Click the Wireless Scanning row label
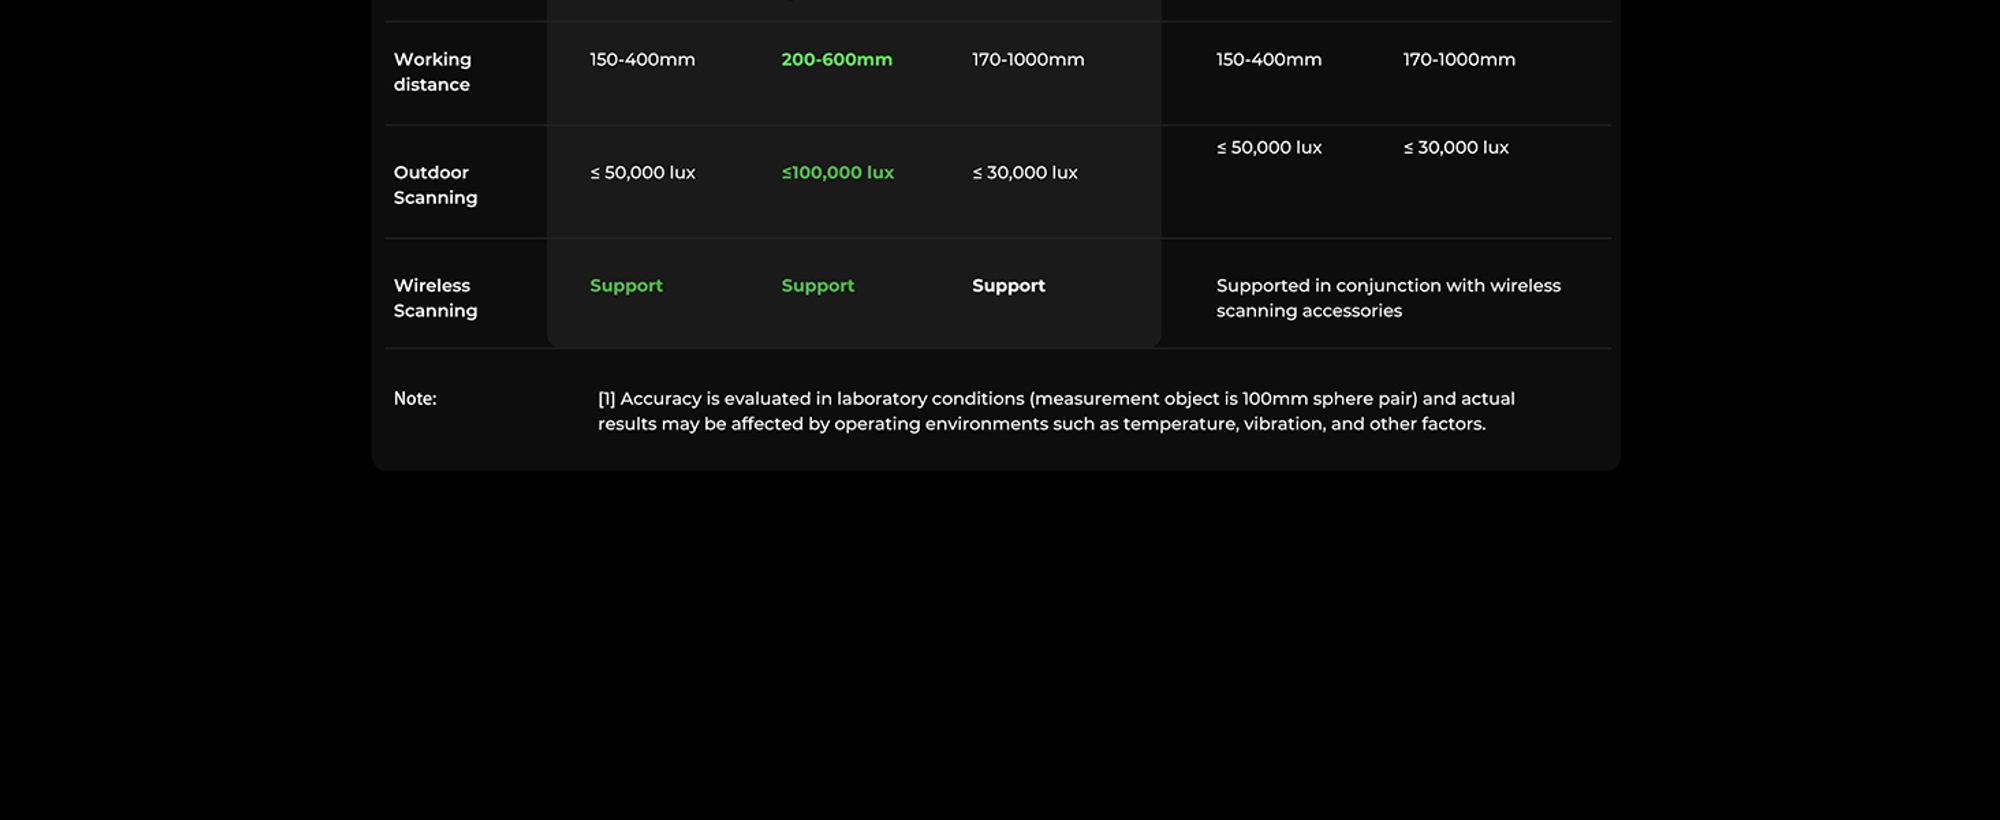This screenshot has width=2000, height=820. [x=435, y=298]
